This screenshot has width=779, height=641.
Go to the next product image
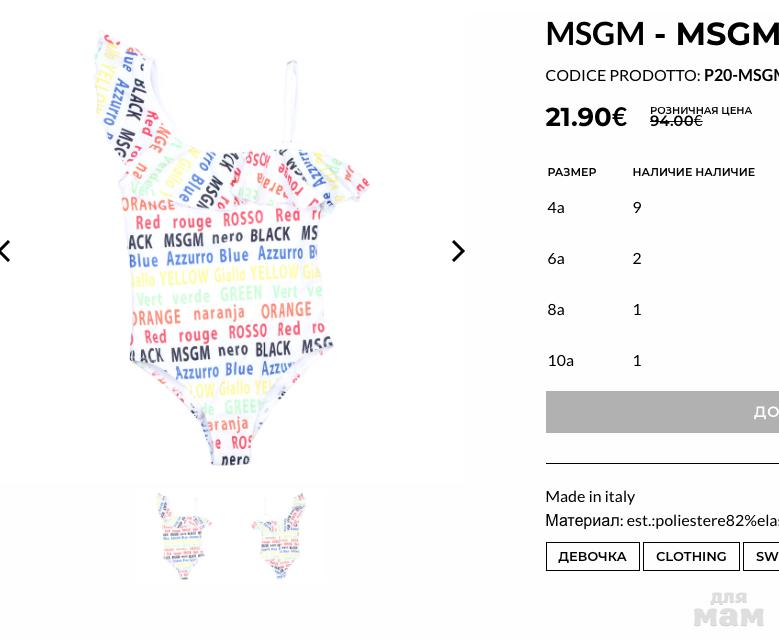pyautogui.click(x=458, y=251)
